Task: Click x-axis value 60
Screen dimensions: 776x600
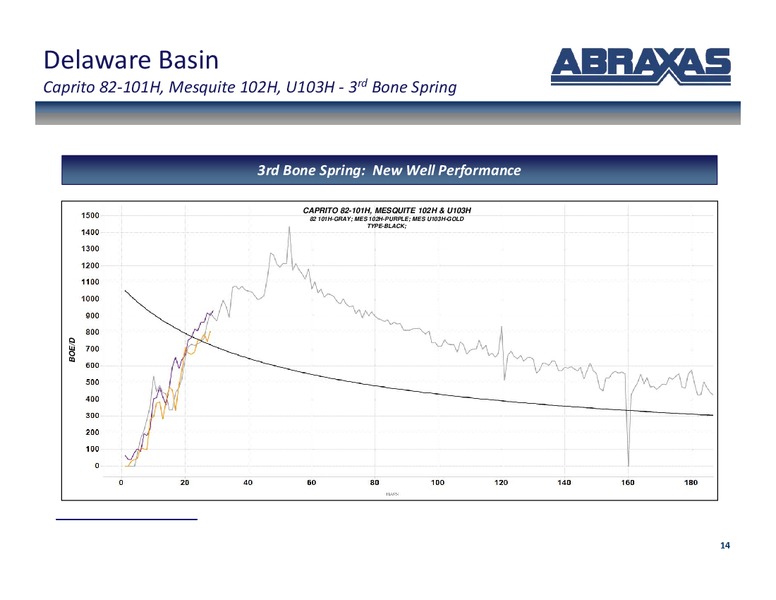Action: point(311,483)
